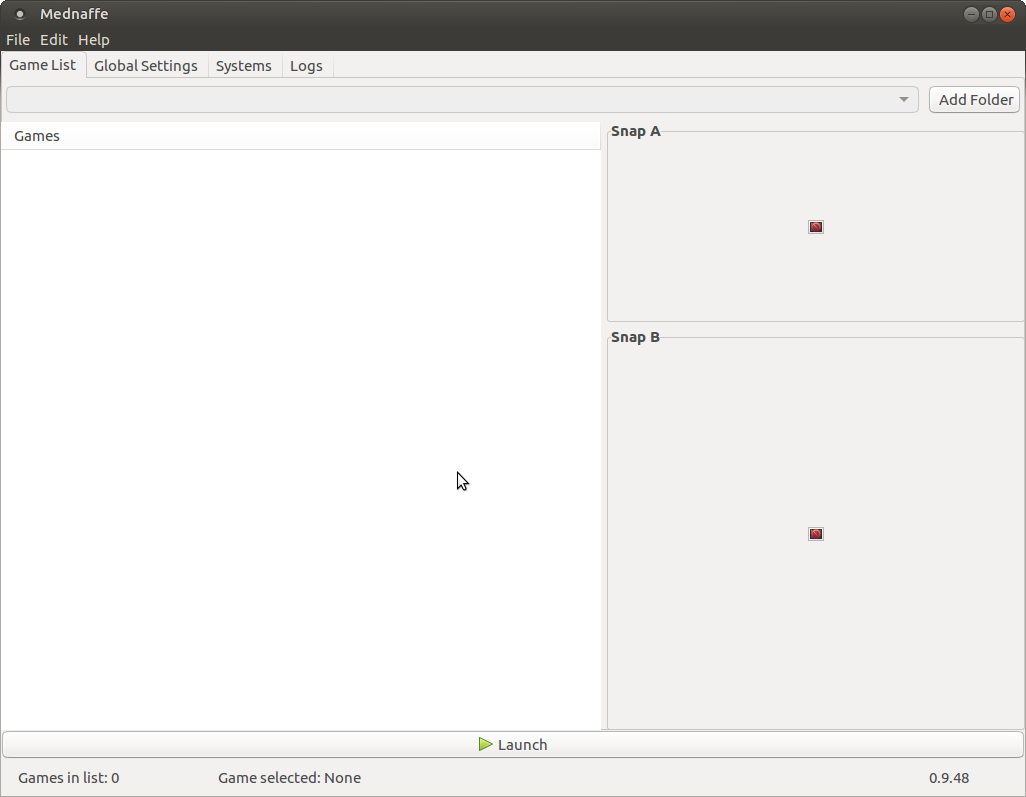
Task: Open the Edit menu
Action: point(54,40)
